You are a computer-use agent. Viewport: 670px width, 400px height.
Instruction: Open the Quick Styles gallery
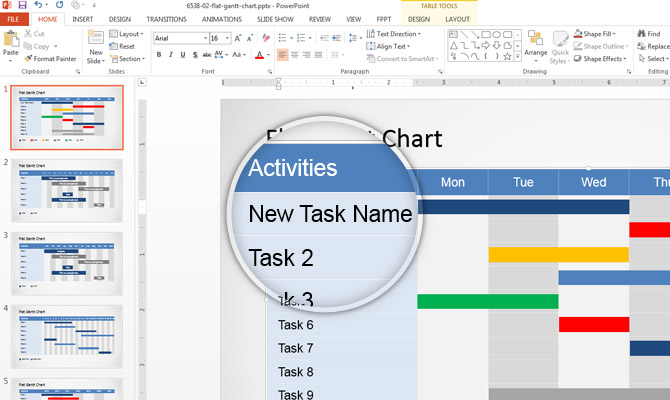coord(560,47)
